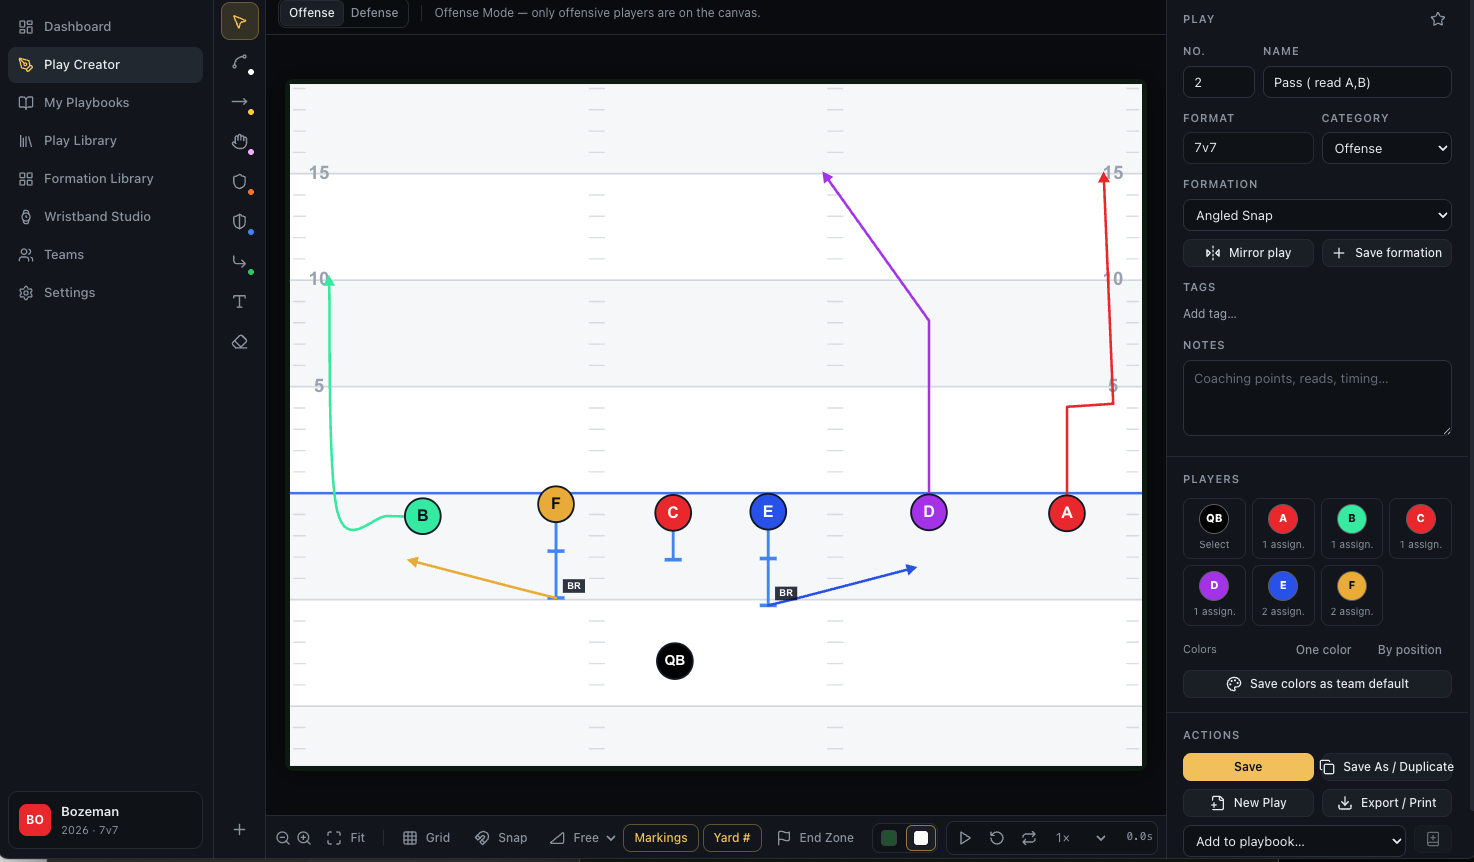The height and width of the screenshot is (862, 1474).
Task: Select the curved route drawing tool
Action: (x=240, y=62)
